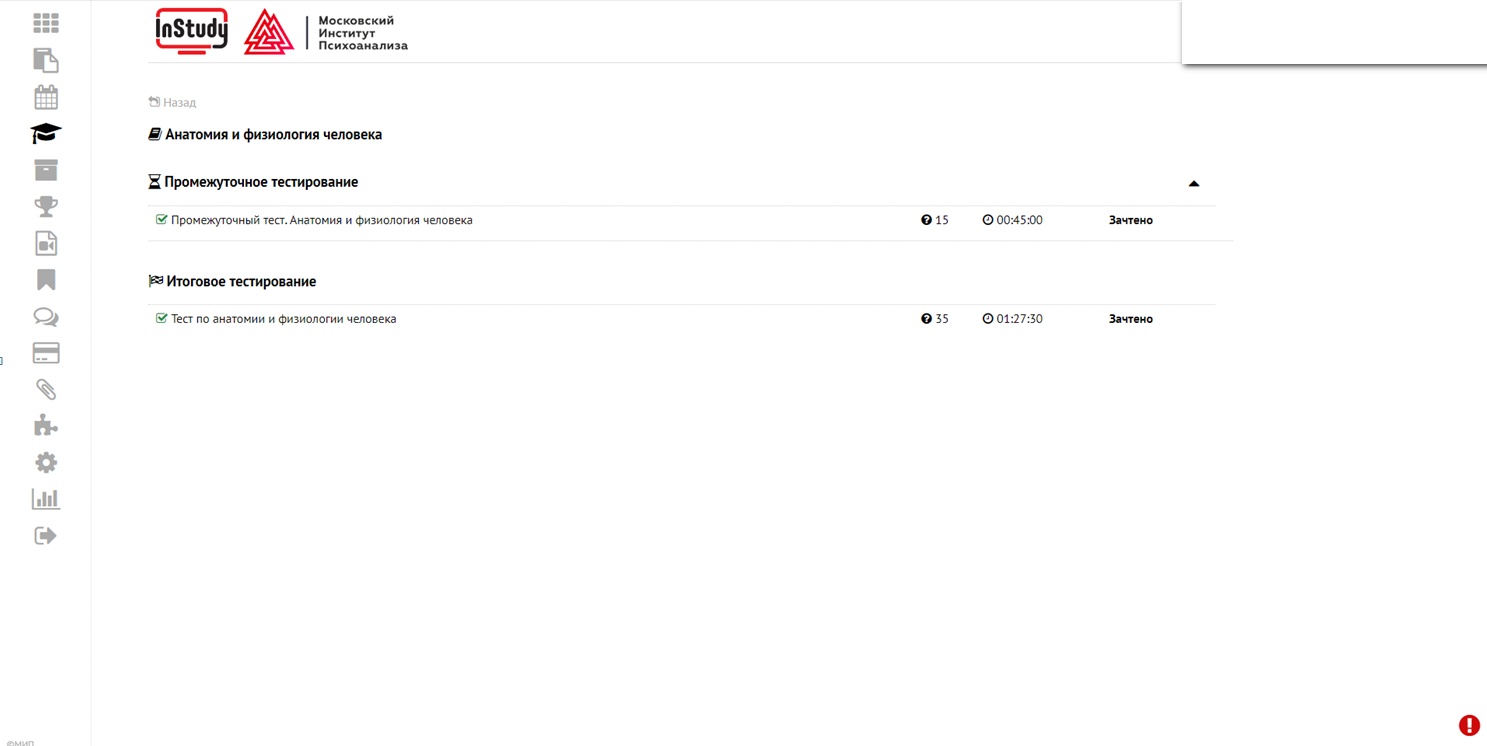
Task: Click the credit card payments icon
Action: click(46, 353)
